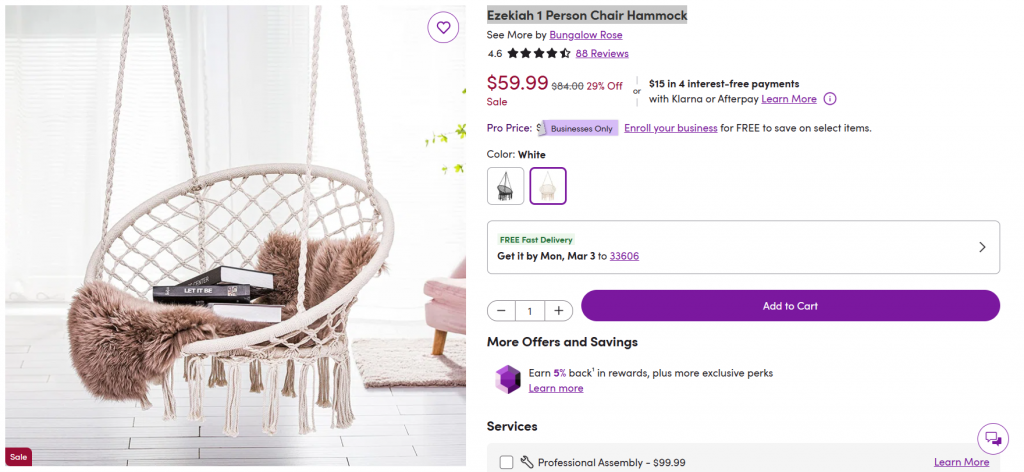Decrease quantity with minus button
The image size is (1024, 472).
click(501, 311)
